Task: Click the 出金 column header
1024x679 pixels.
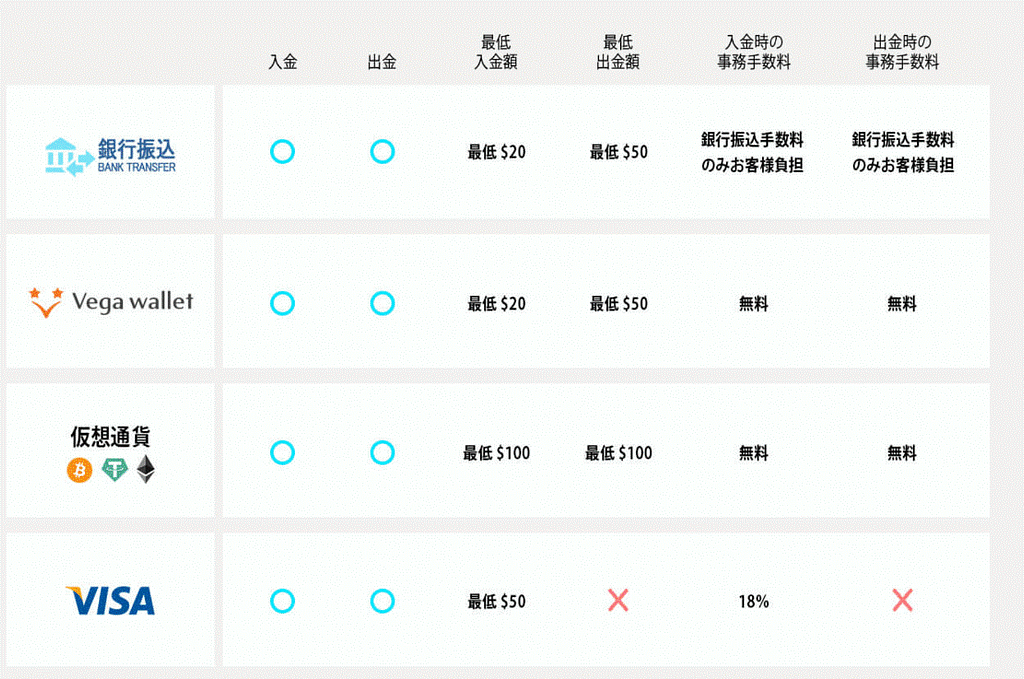Action: pyautogui.click(x=382, y=62)
